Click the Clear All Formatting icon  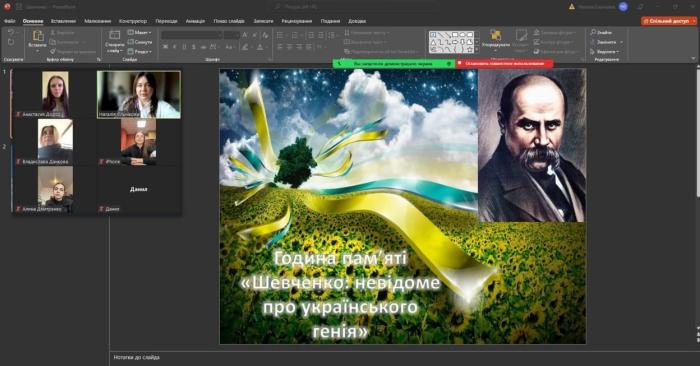point(266,35)
